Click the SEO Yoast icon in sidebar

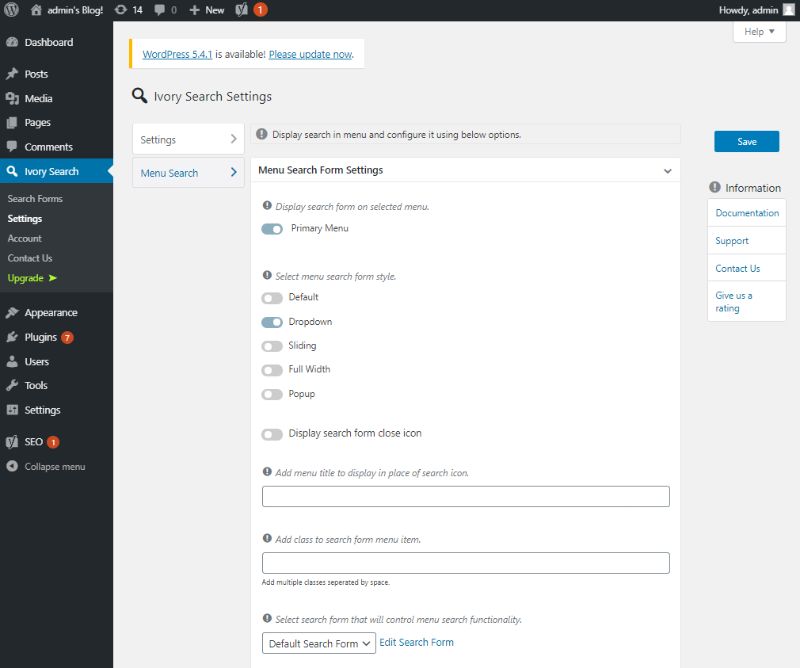(12, 442)
